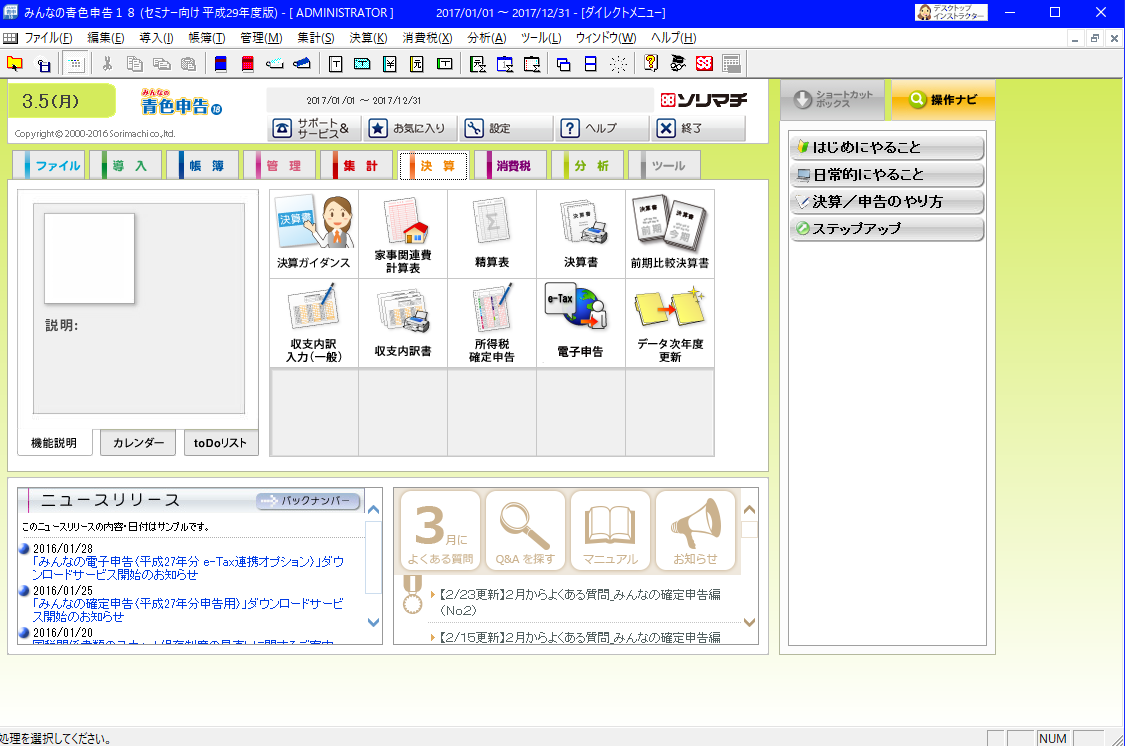The height and width of the screenshot is (746, 1125).
Task: Click the save disk toolbar icon
Action: coord(44,64)
